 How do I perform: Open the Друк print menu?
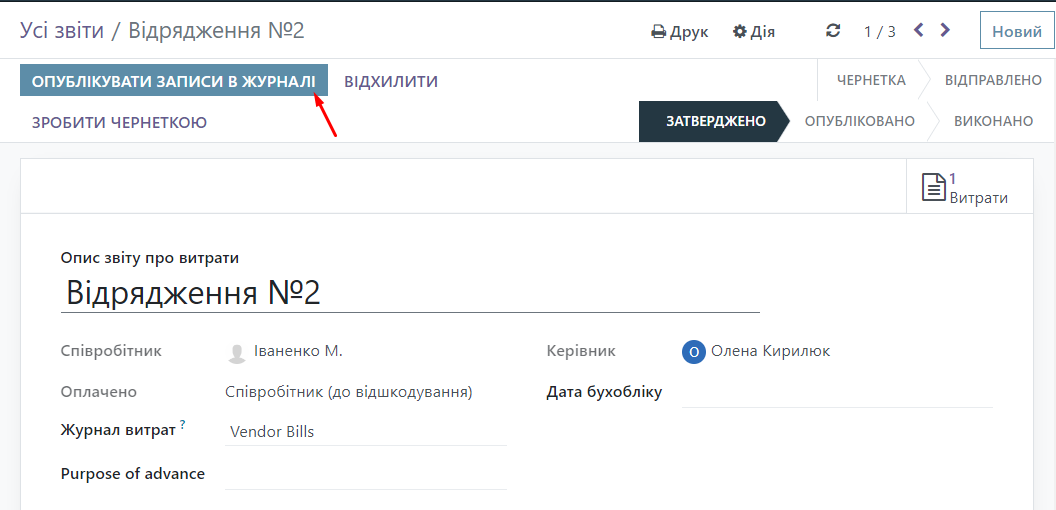680,32
